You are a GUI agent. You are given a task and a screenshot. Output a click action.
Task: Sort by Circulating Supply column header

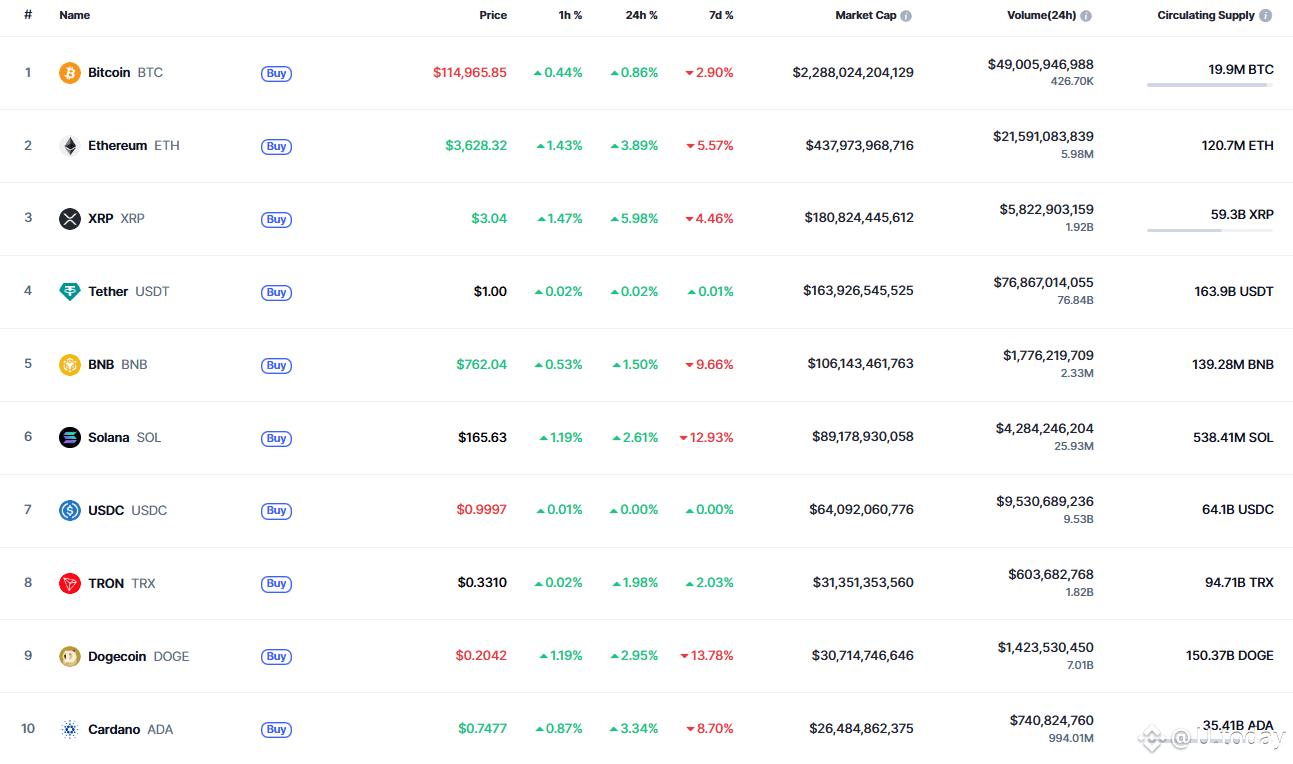1206,16
